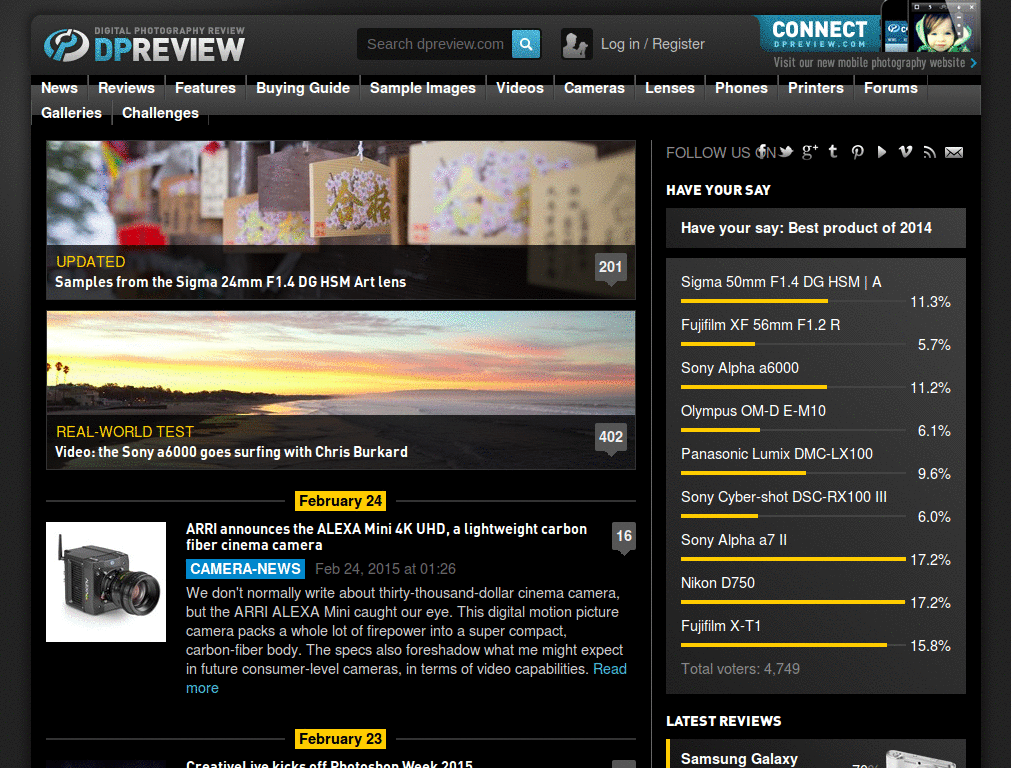The image size is (1024, 768).
Task: Open the ARRI ALEXA Mini article title
Action: point(386,537)
